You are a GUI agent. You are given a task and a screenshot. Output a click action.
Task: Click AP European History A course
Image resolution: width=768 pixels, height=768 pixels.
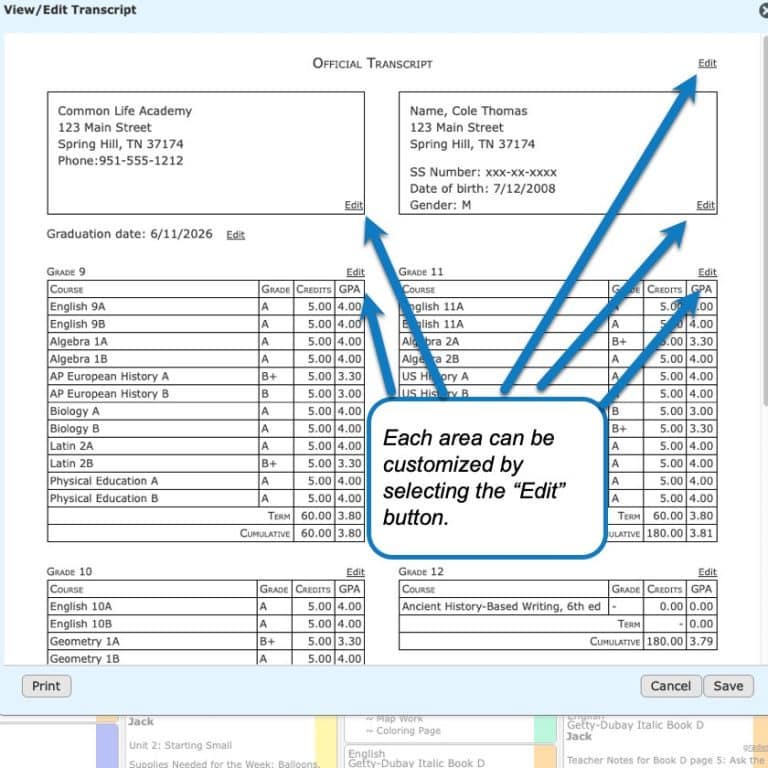[x=153, y=376]
